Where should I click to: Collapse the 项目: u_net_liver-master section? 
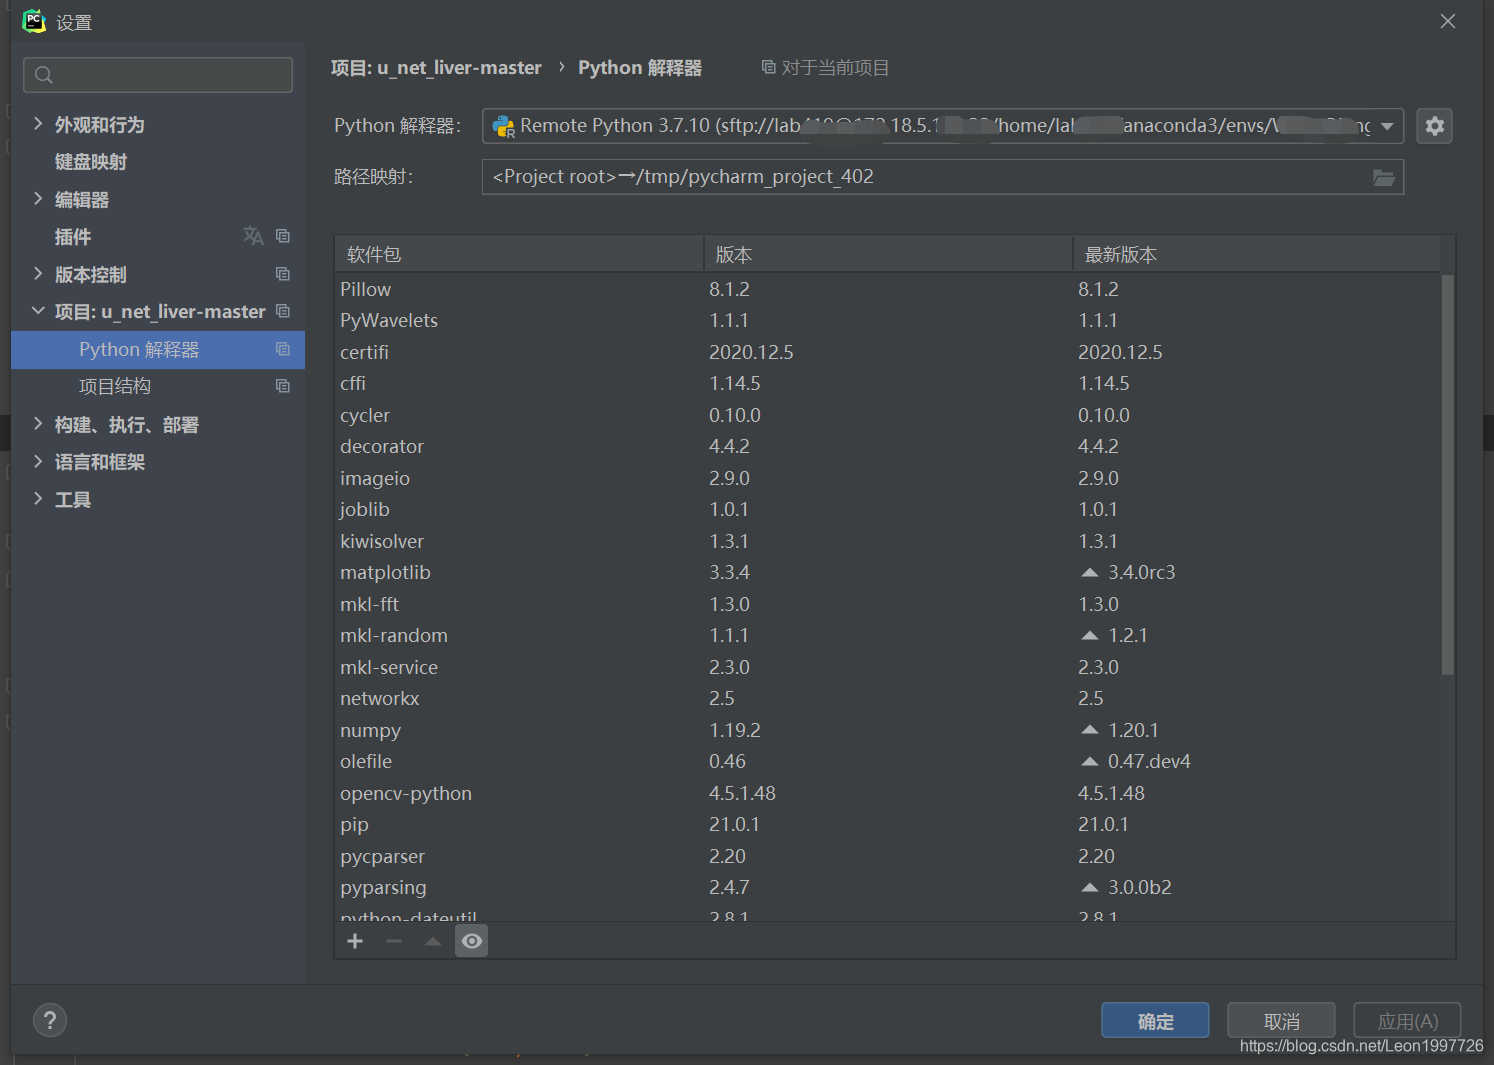click(38, 311)
